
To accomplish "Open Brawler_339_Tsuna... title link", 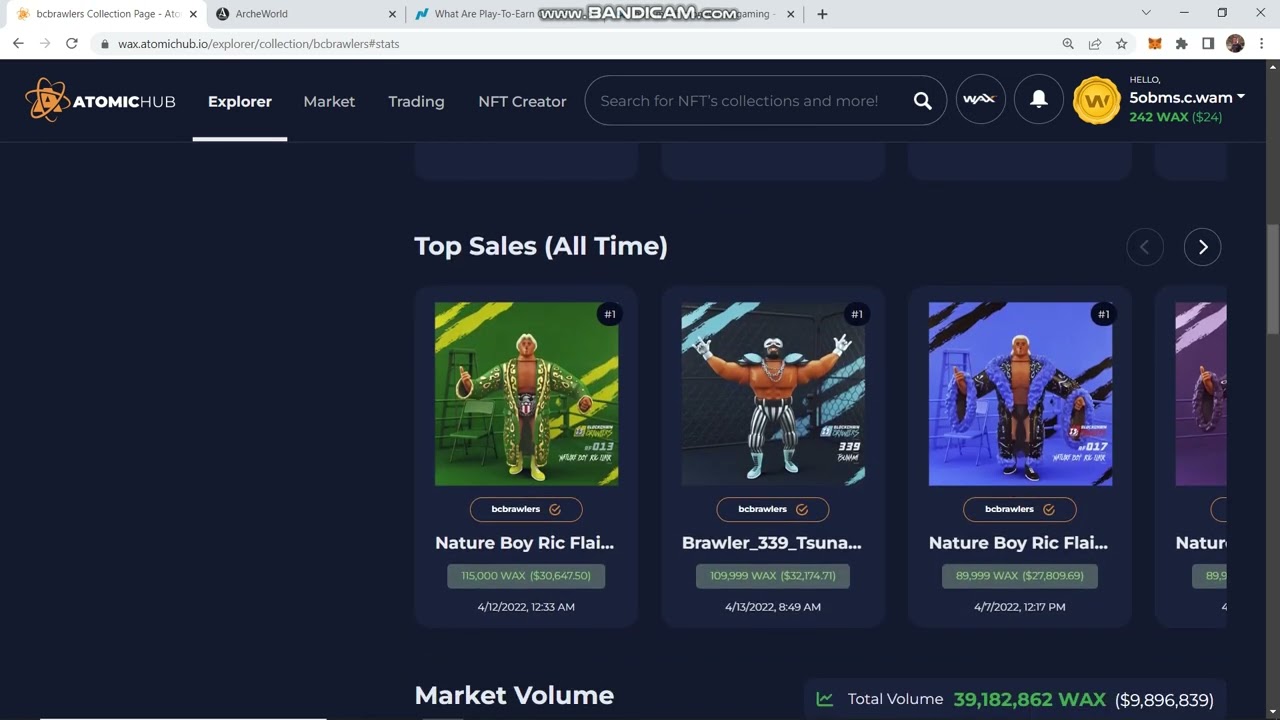I will [x=771, y=543].
